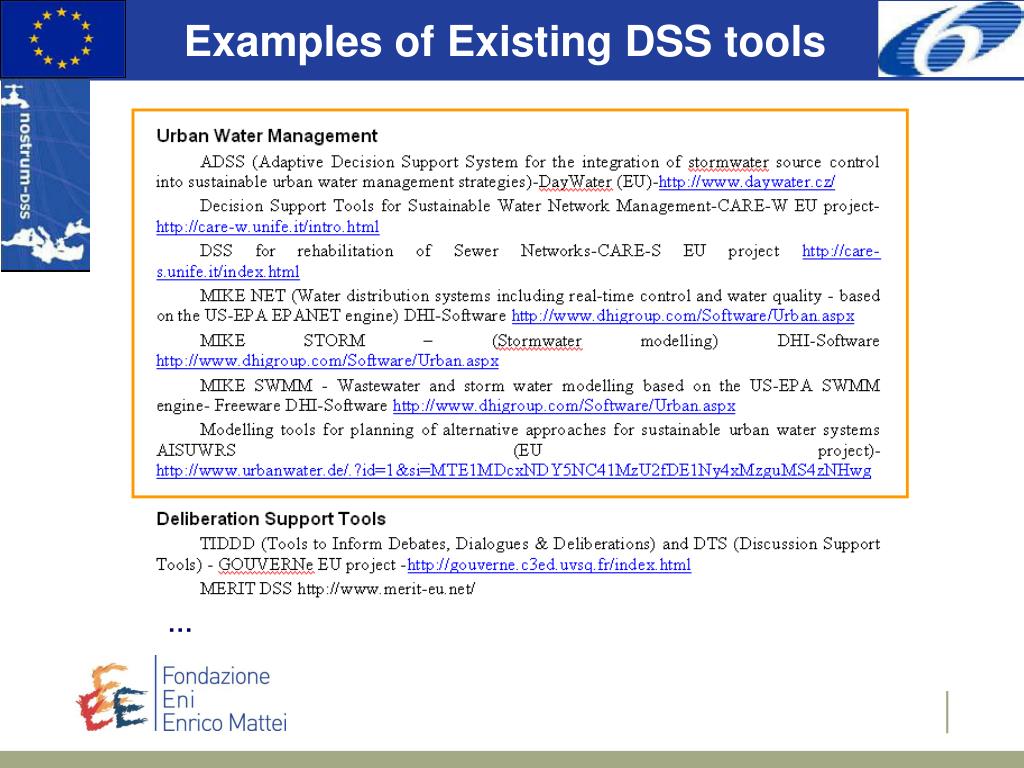This screenshot has height=768, width=1024.
Task: Click the nostrum-DSS vertical banner
Action: click(x=45, y=176)
